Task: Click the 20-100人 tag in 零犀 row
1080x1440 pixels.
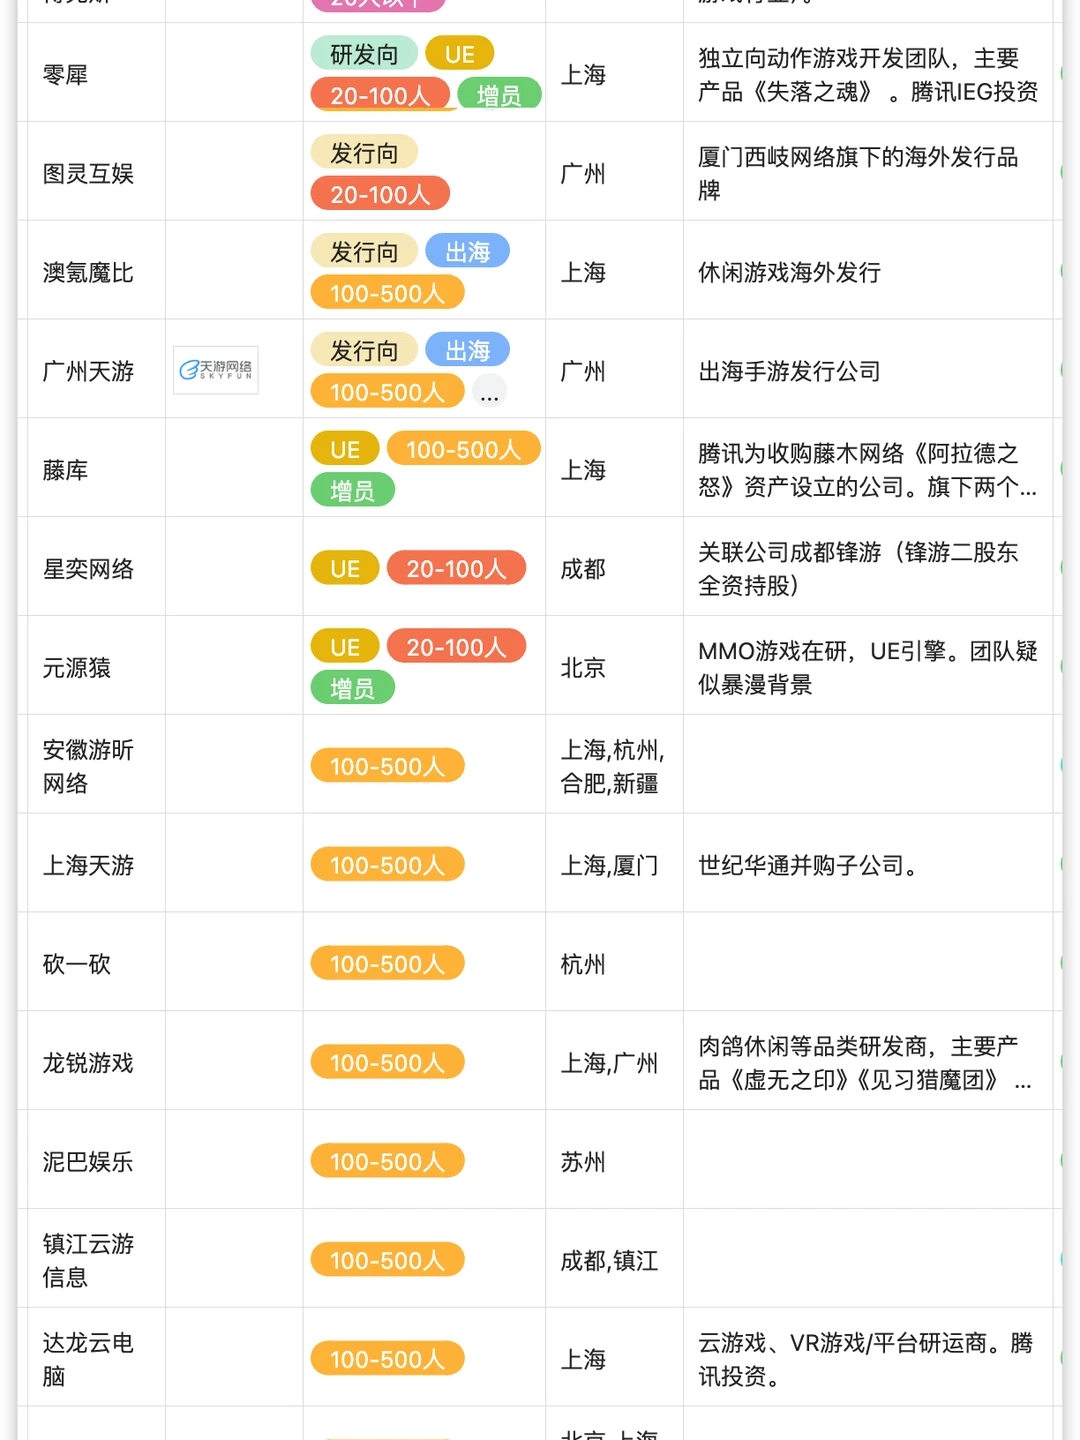Action: [380, 94]
